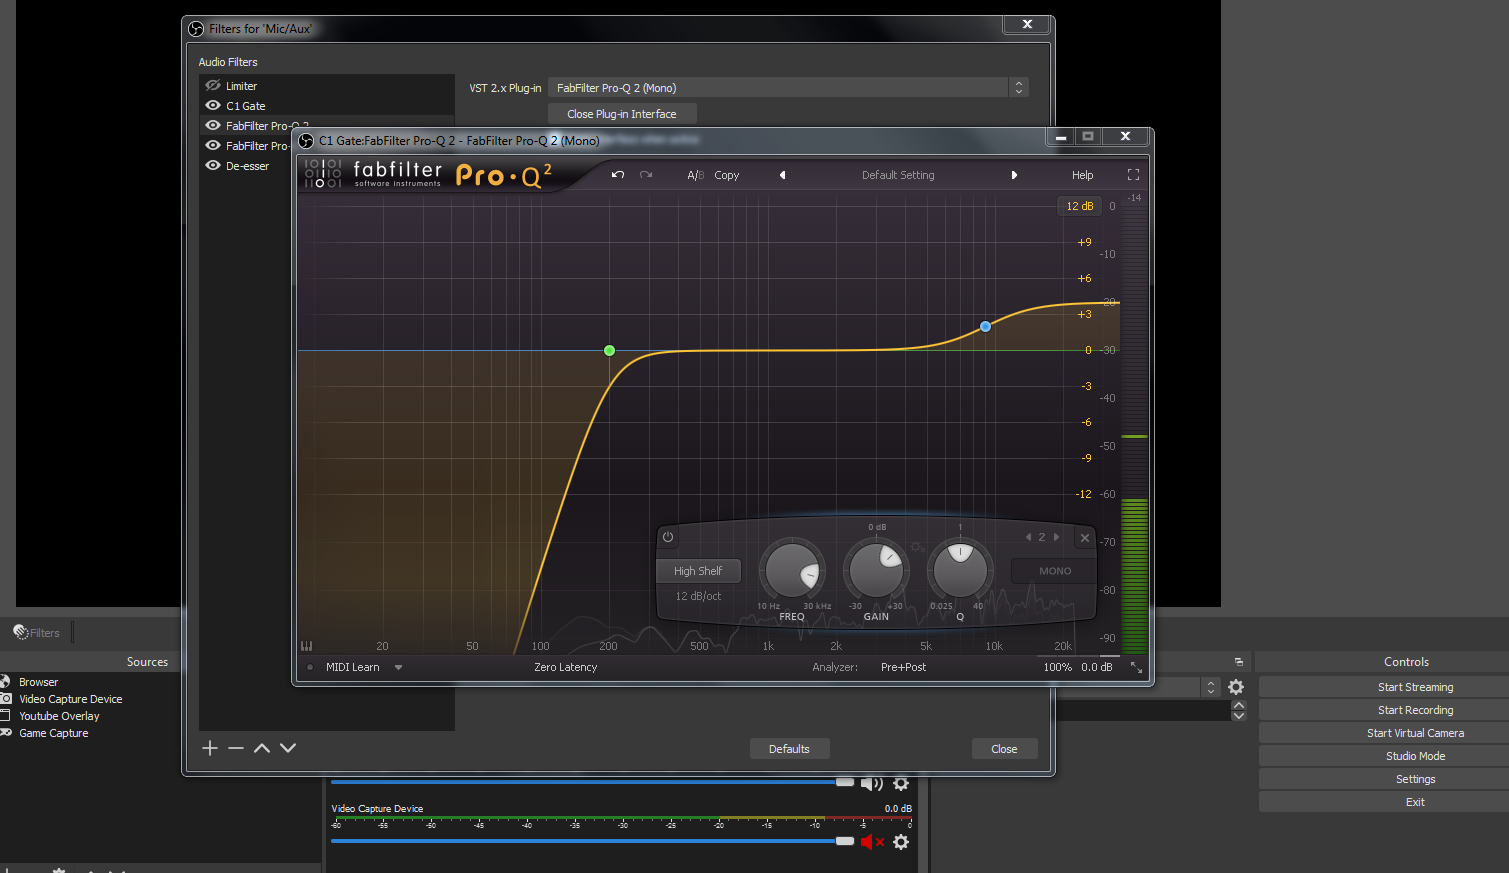Remove the selected filter with minus icon
Image resolution: width=1509 pixels, height=873 pixels.
pyautogui.click(x=236, y=748)
